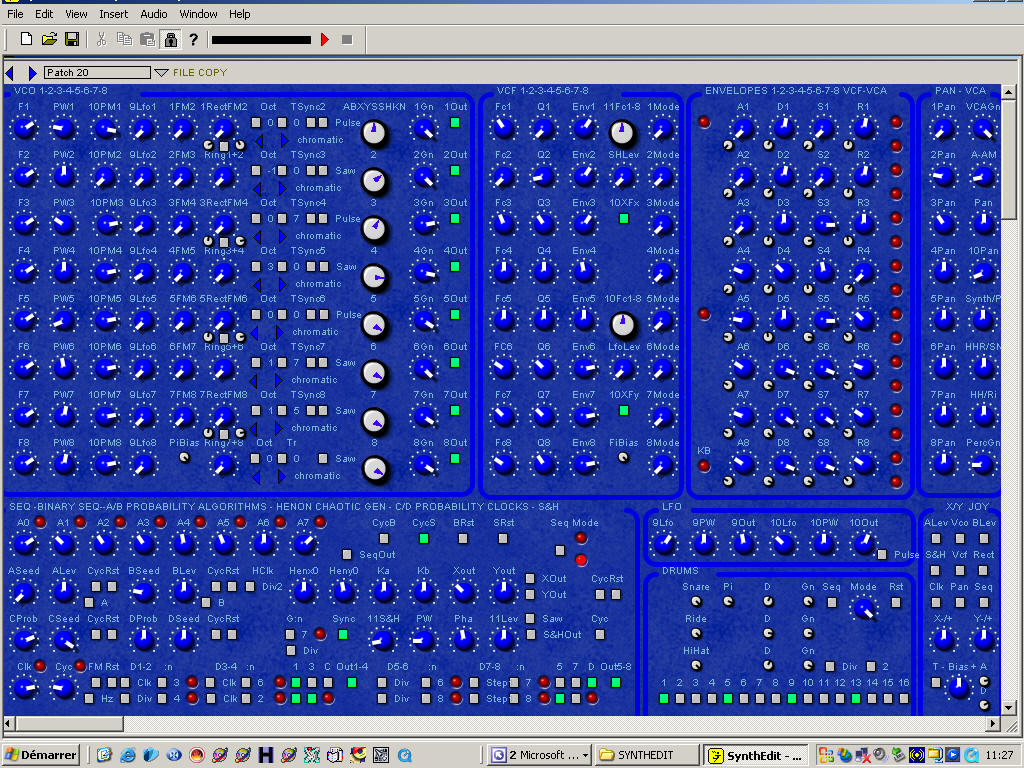Select the previous patch with left blue arrow

pyautogui.click(x=10, y=73)
